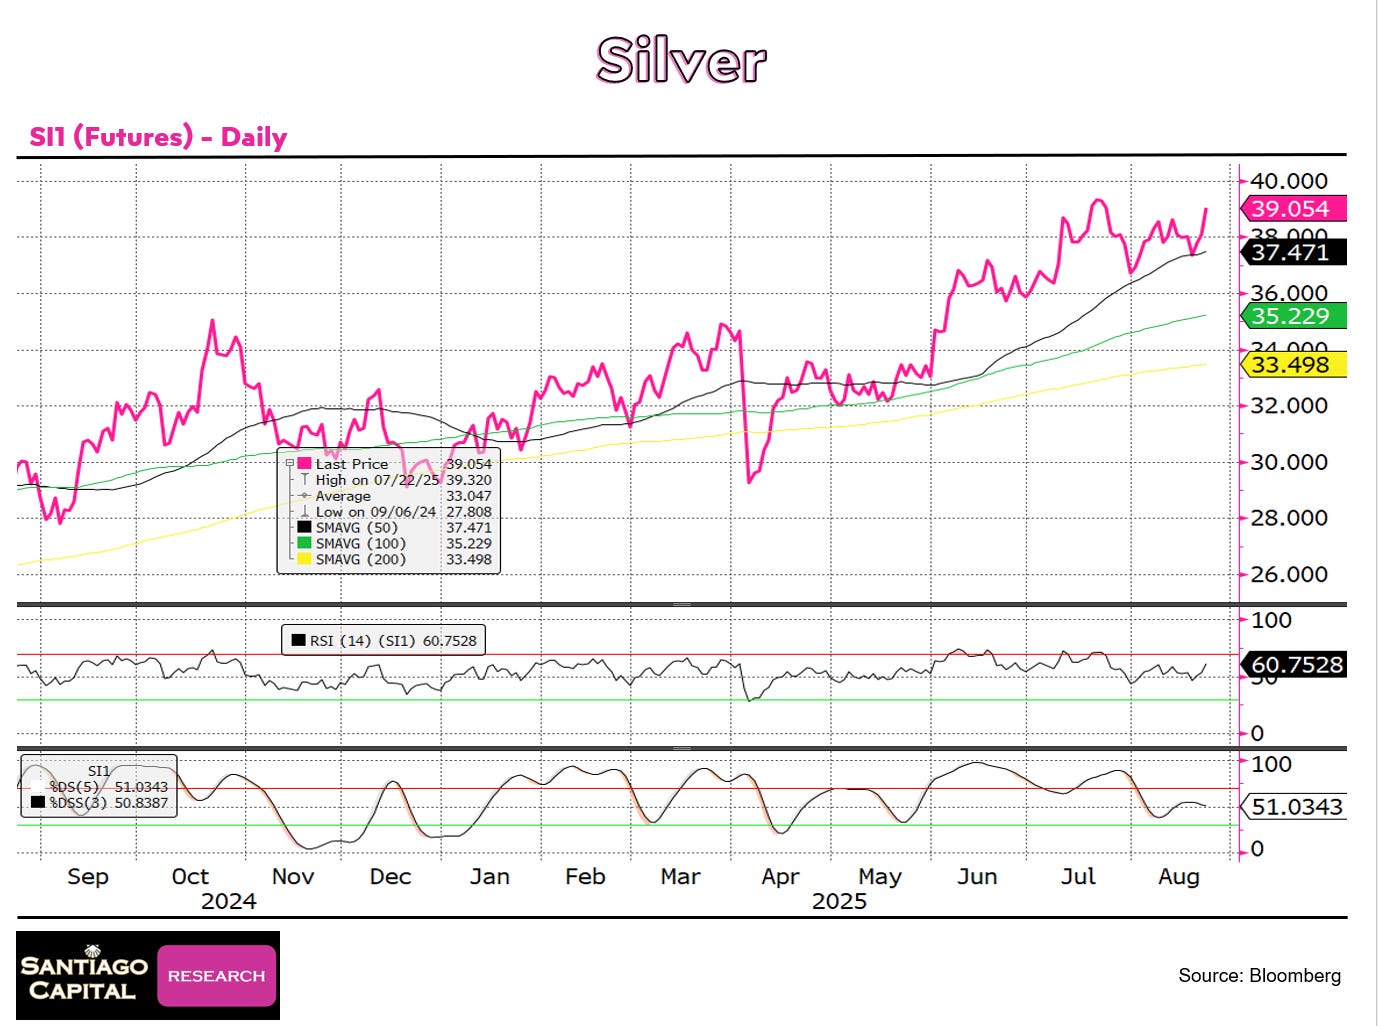Screen dimensions: 1378x1026
Task: Click the Average marker icon in the legend
Action: coord(304,495)
